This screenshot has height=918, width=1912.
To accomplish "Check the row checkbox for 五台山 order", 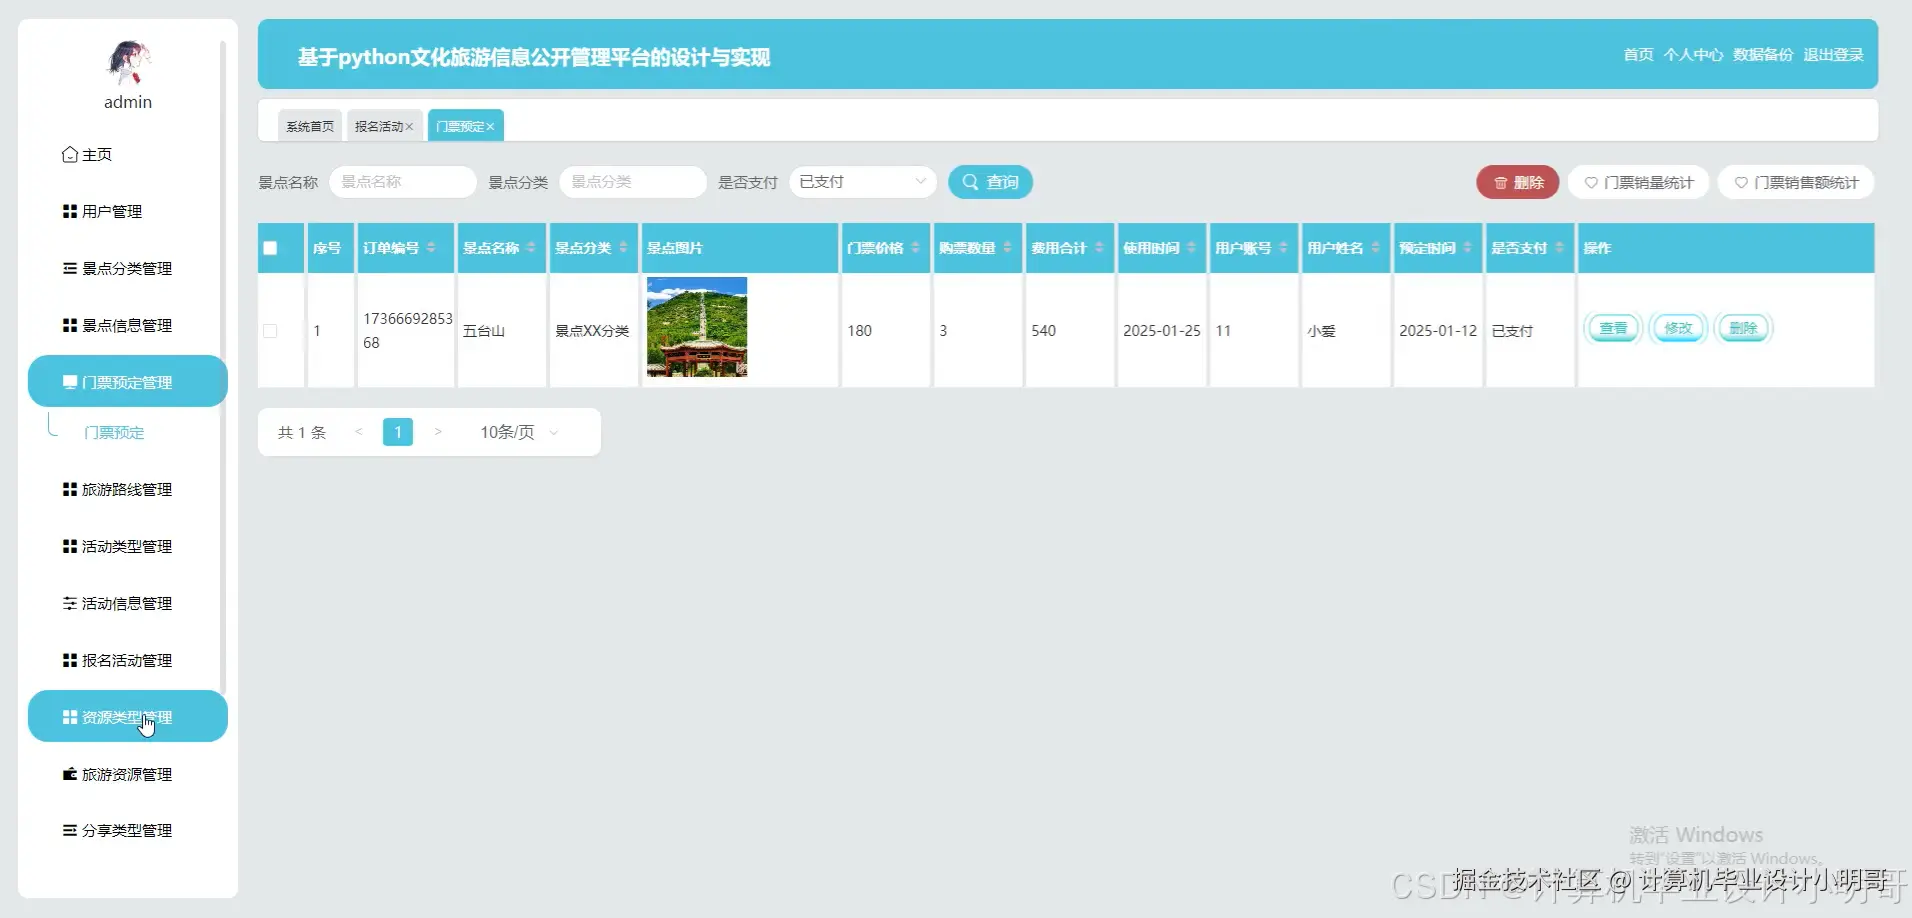I will click(270, 331).
